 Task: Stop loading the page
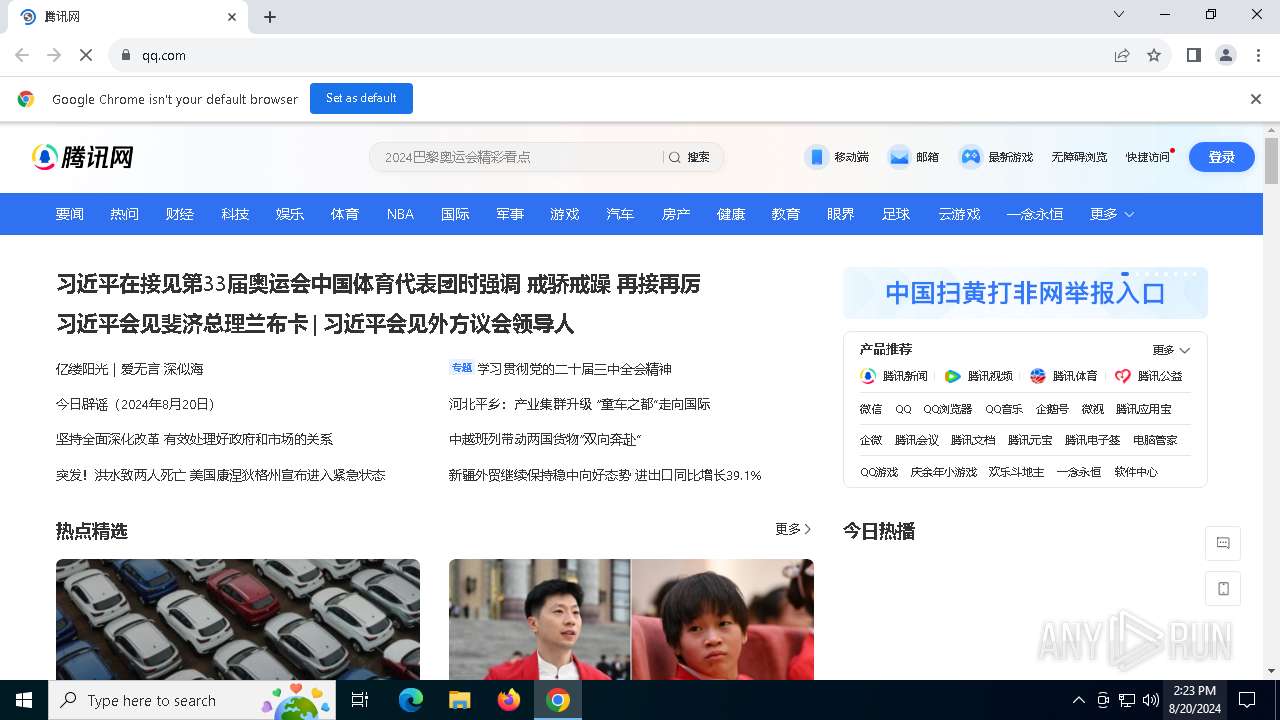tap(86, 55)
